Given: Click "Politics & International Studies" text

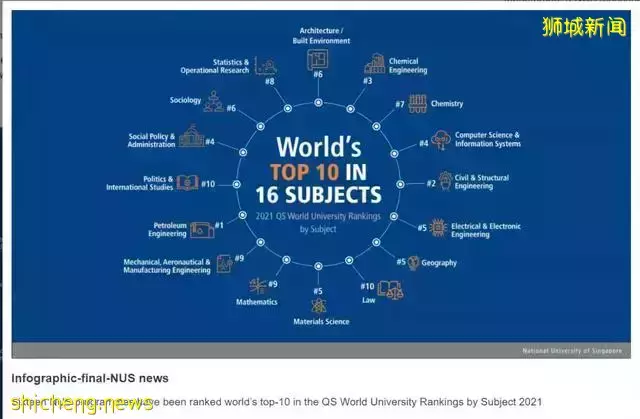Looking at the screenshot, I should click(140, 183).
